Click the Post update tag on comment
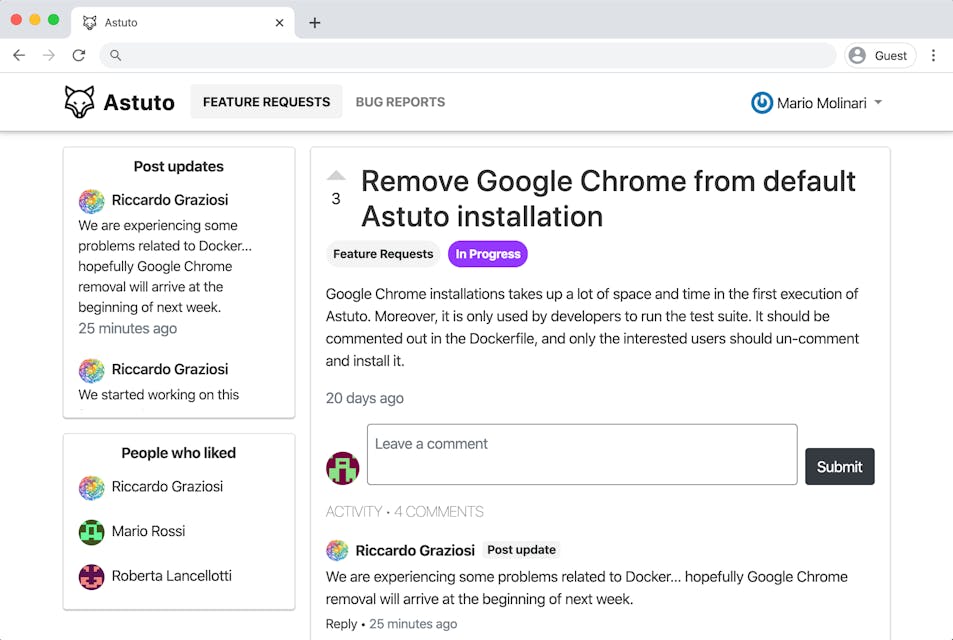Image resolution: width=953 pixels, height=640 pixels. [521, 549]
